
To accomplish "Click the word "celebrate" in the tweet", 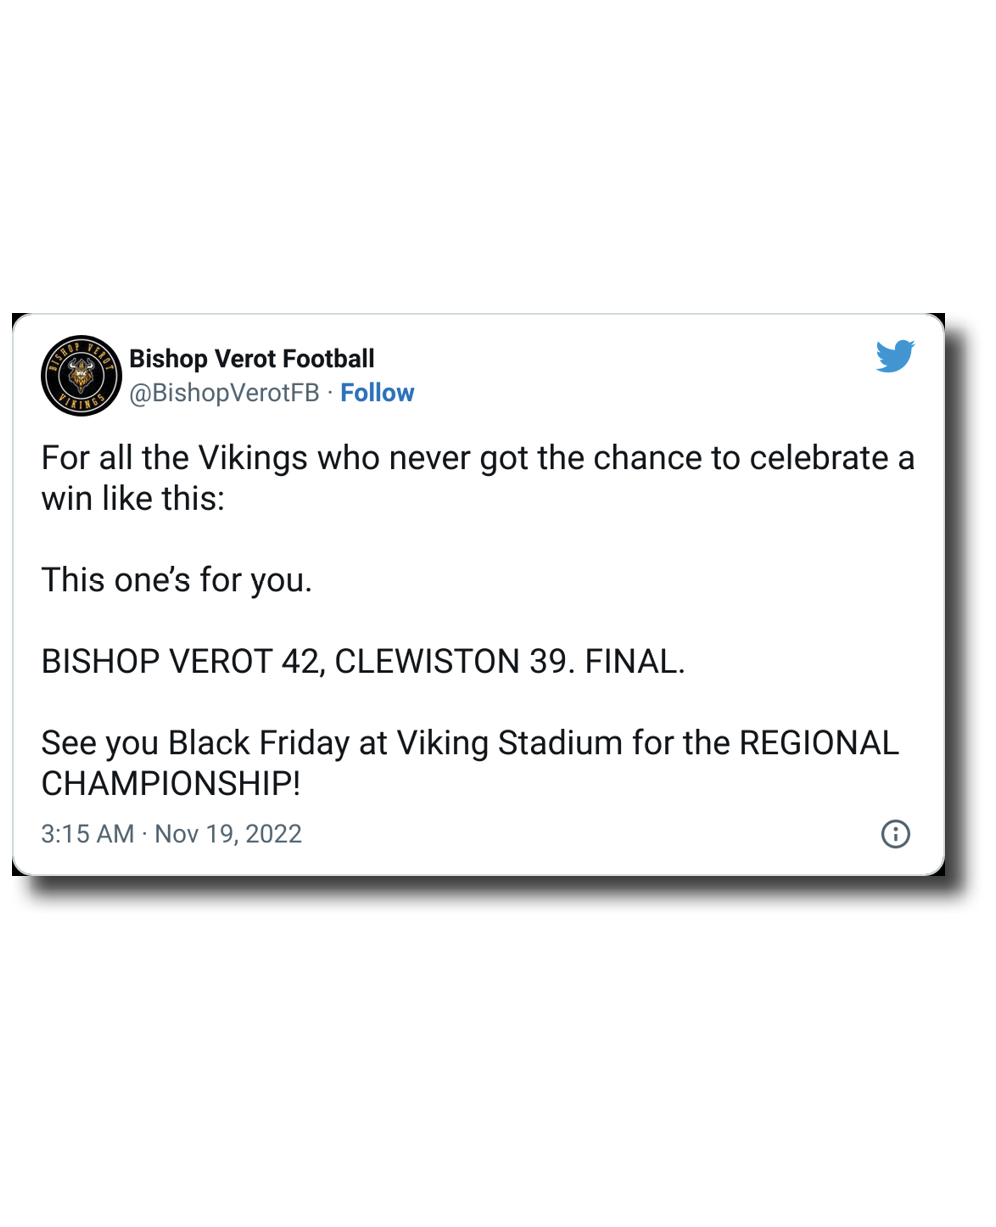I will (x=819, y=458).
